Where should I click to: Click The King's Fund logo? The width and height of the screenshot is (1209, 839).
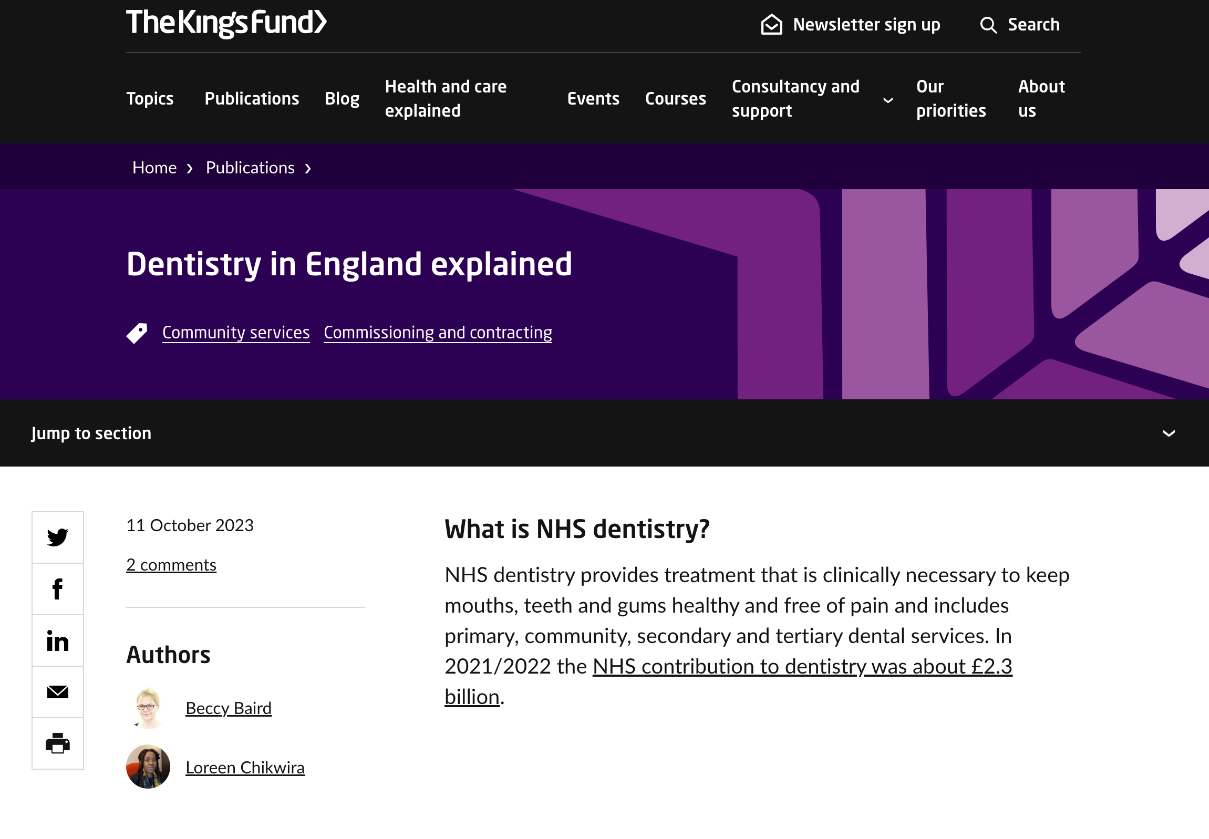coord(226,23)
